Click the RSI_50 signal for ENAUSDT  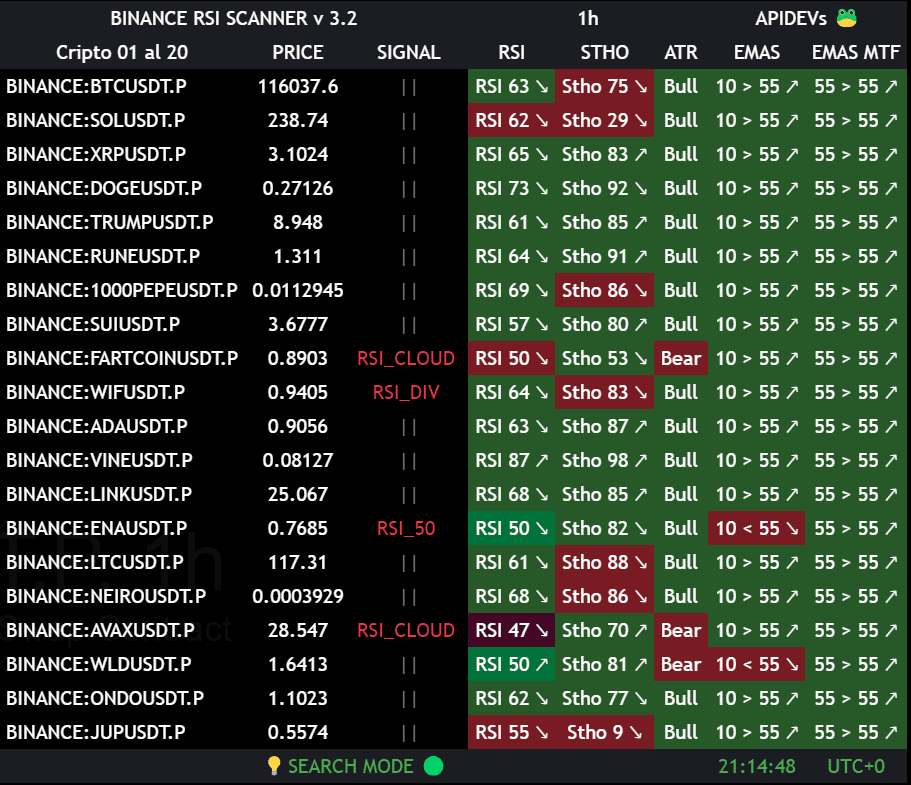(406, 528)
